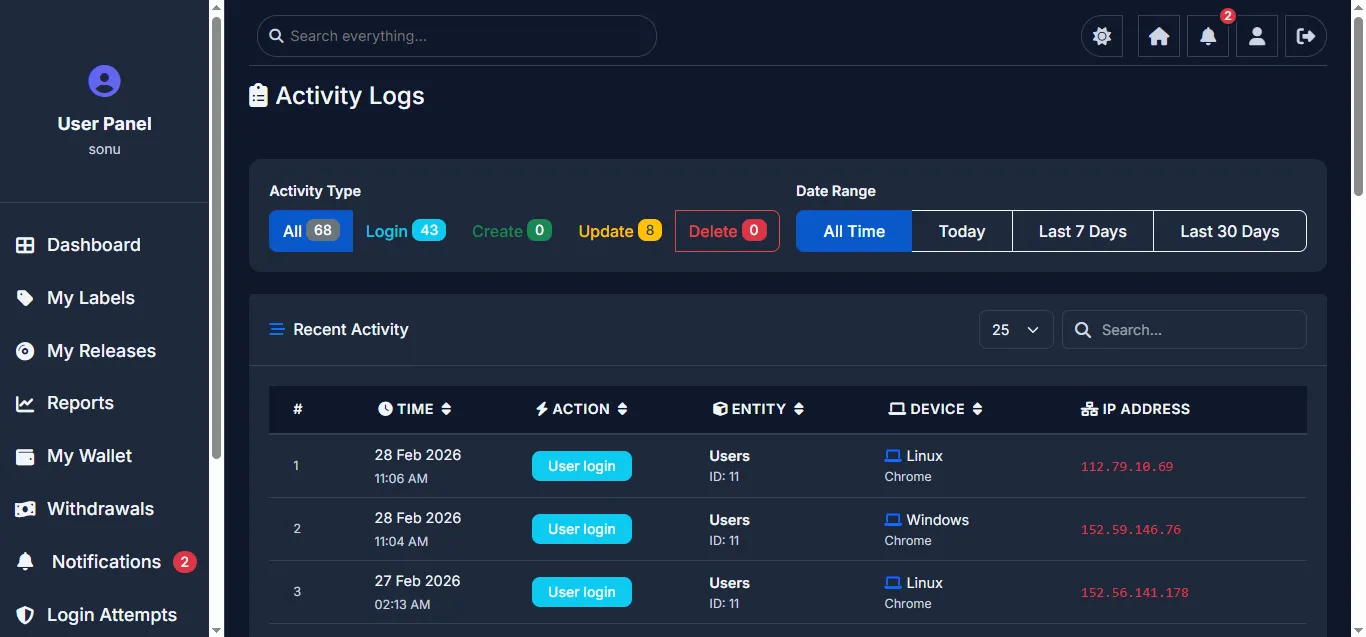Click the magnifier icon in table search

1082,330
